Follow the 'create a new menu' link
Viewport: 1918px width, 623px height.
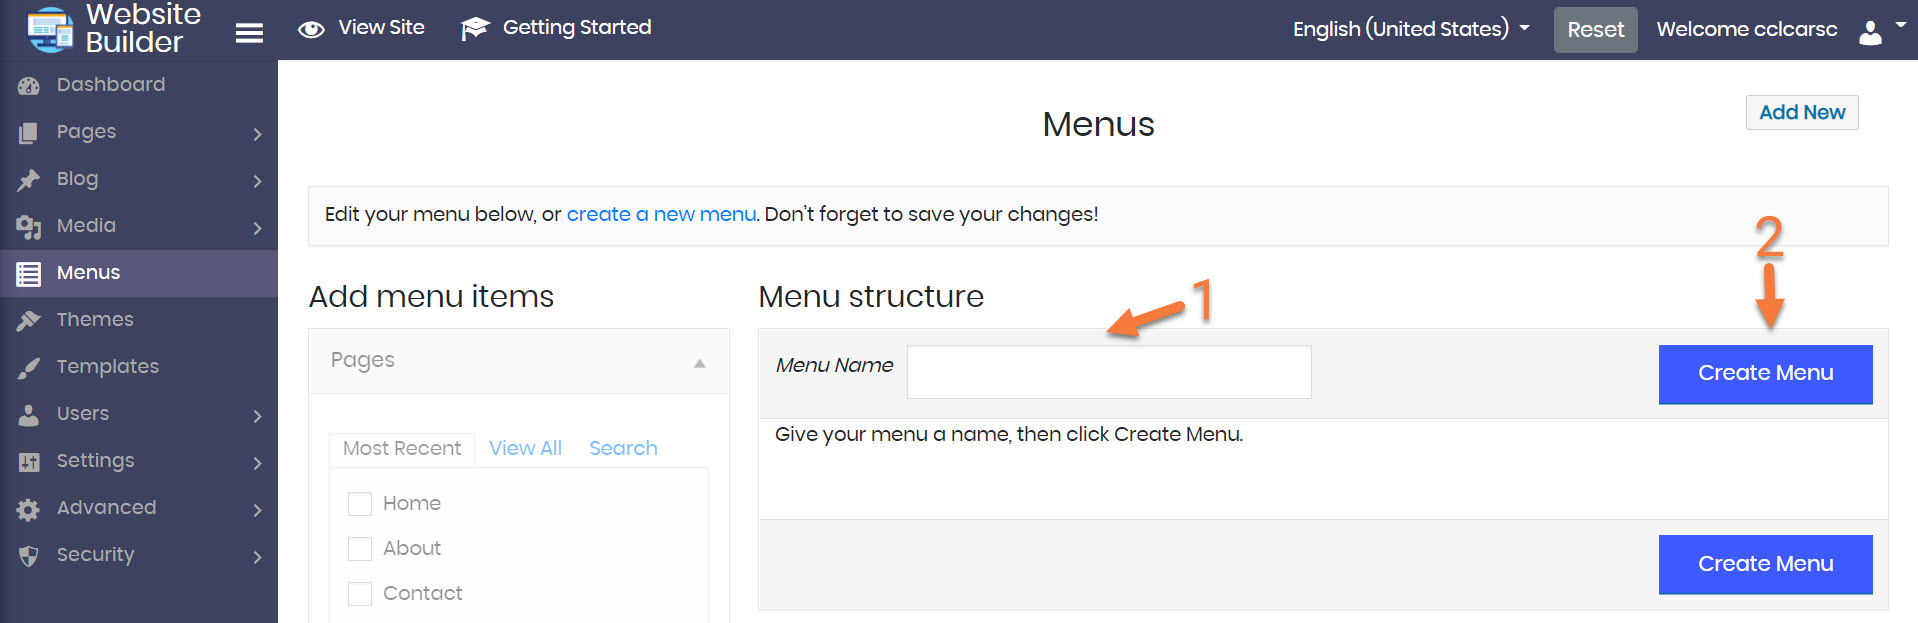click(661, 215)
